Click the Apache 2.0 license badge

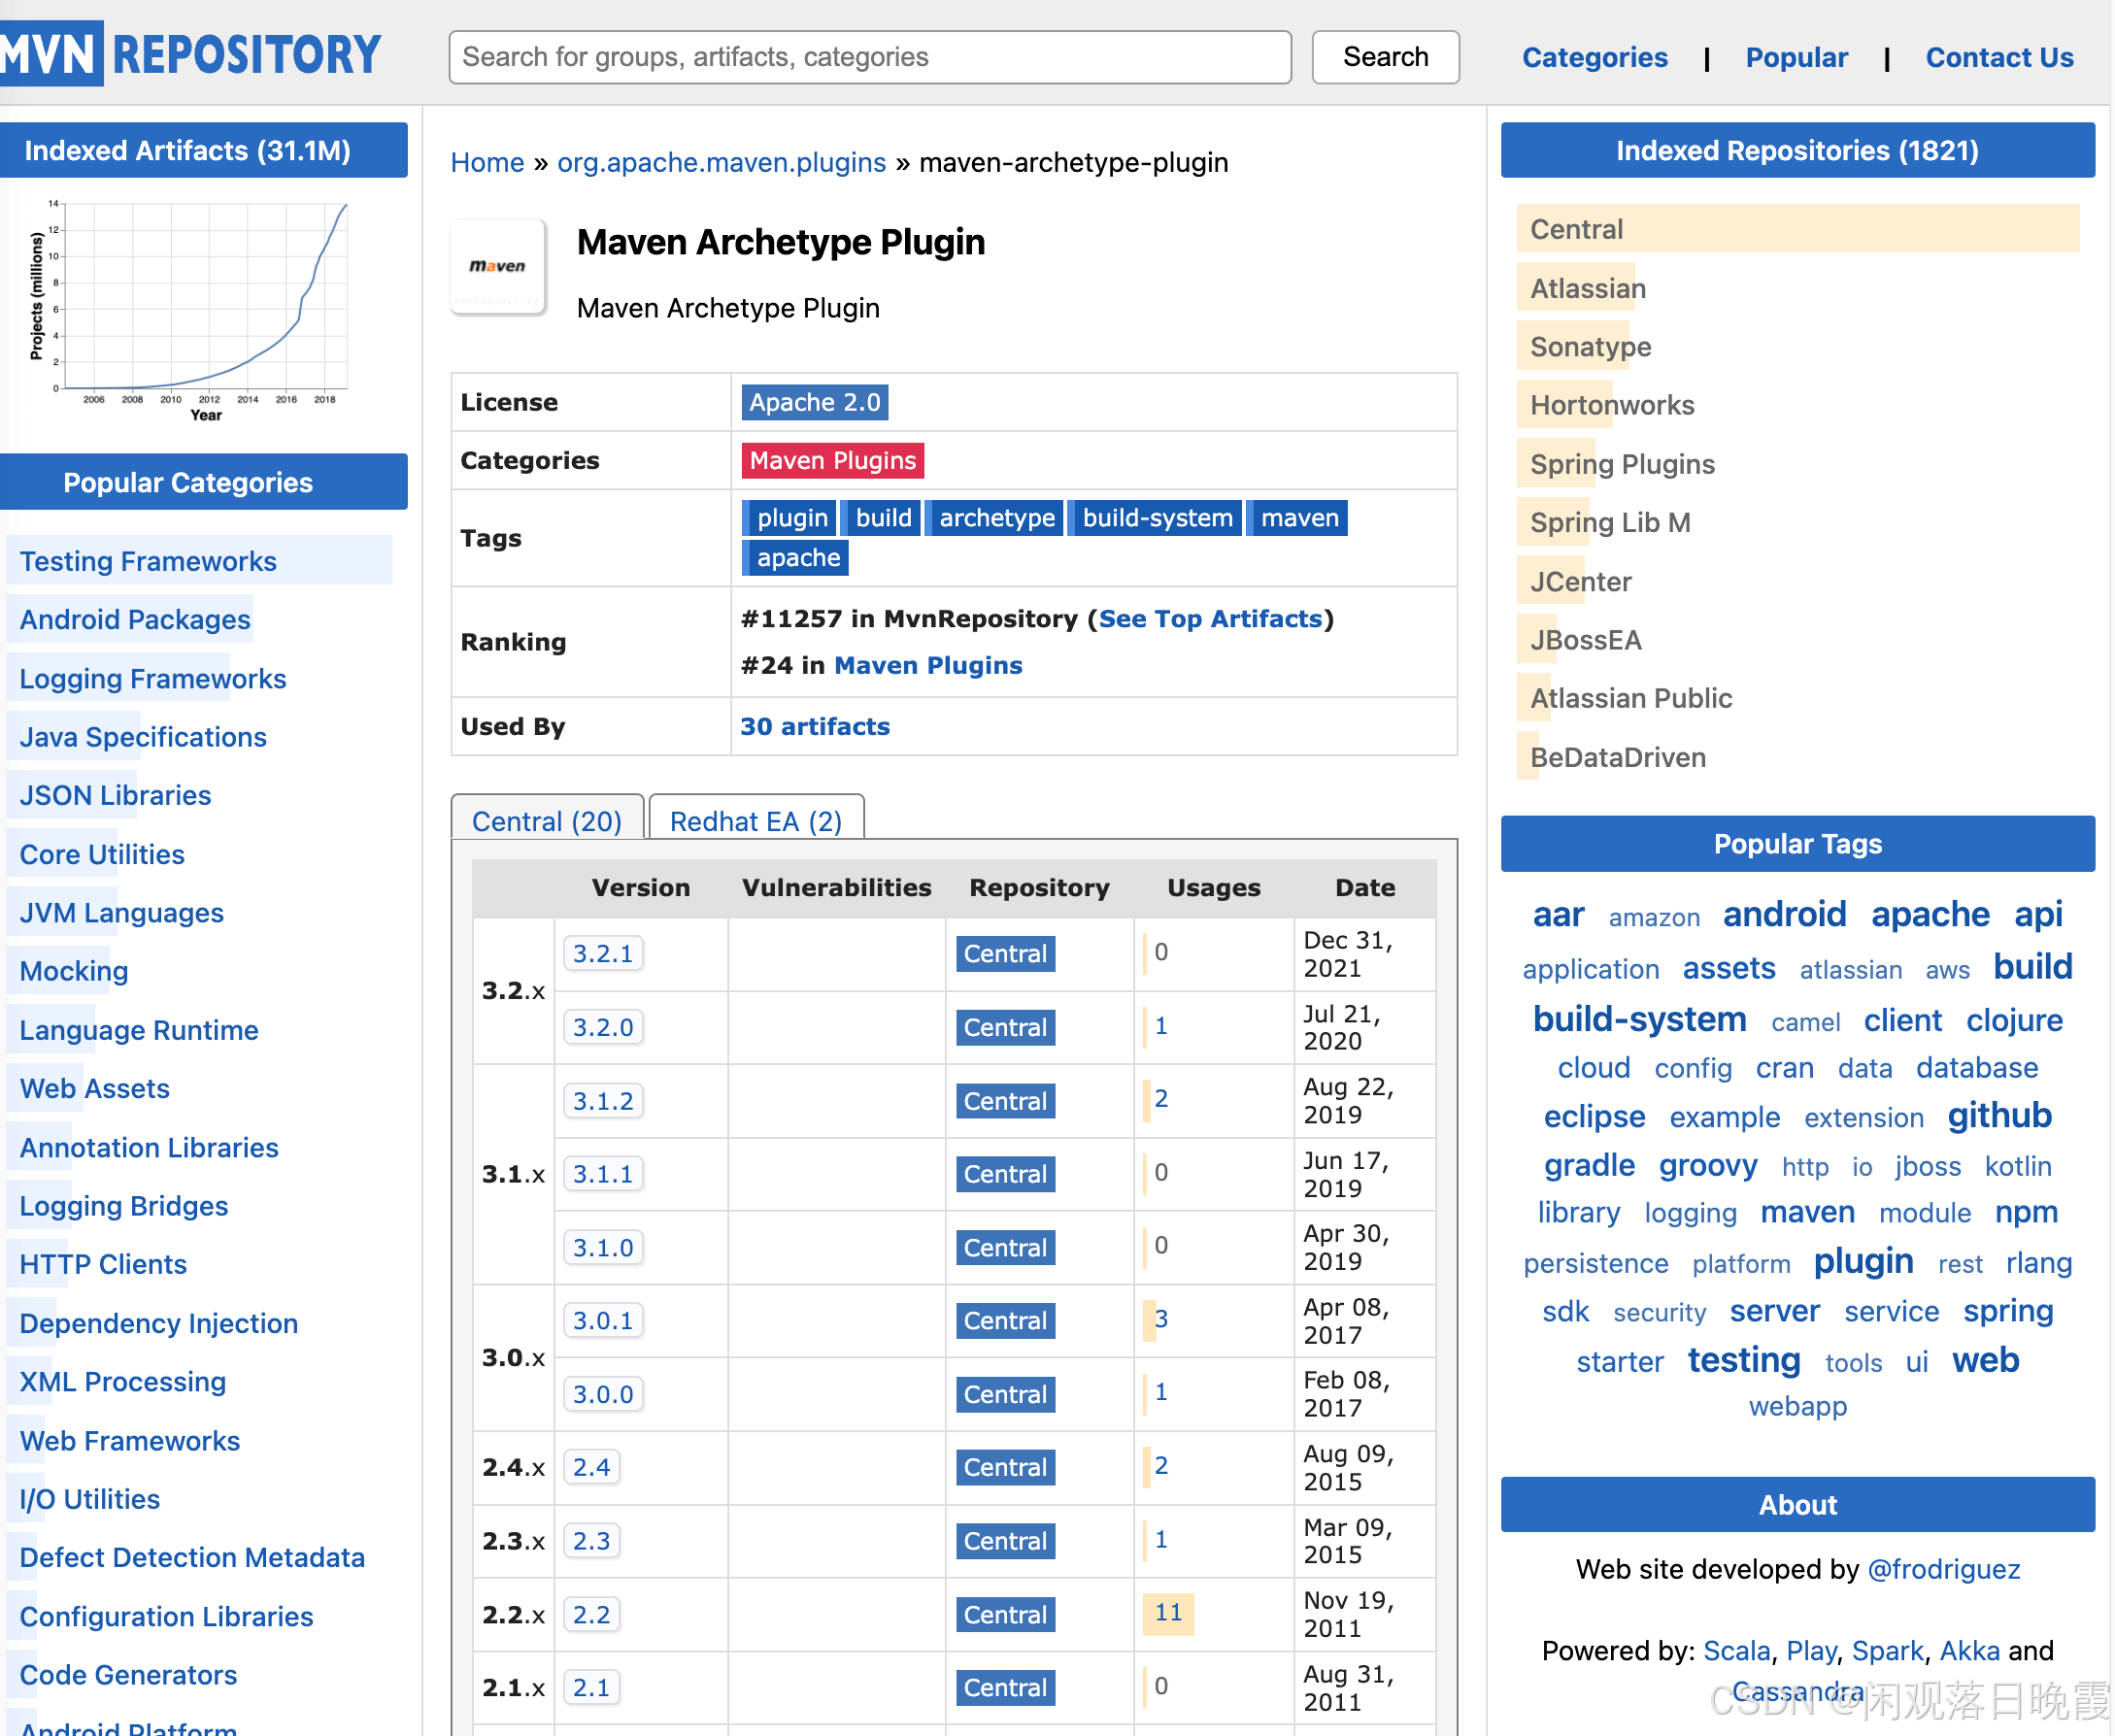814,402
